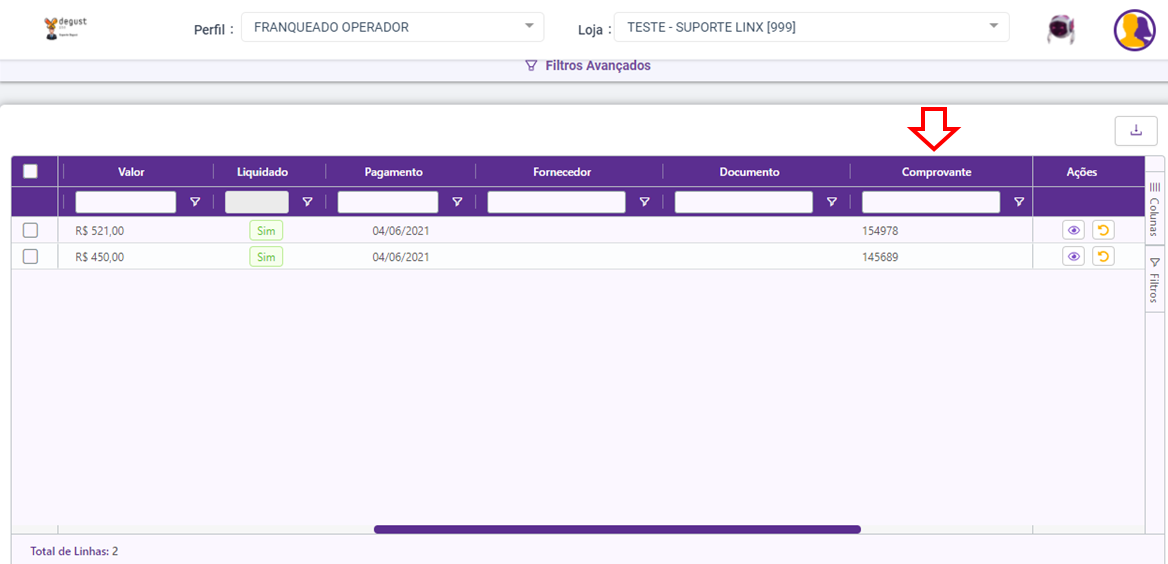Open the user profile avatar
The width and height of the screenshot is (1168, 564).
tap(1134, 30)
